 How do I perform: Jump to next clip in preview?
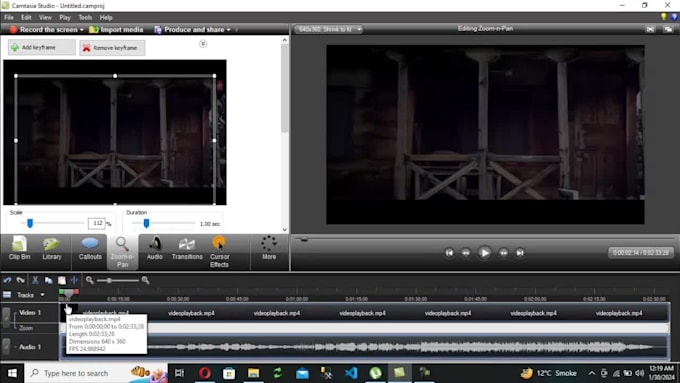520,252
